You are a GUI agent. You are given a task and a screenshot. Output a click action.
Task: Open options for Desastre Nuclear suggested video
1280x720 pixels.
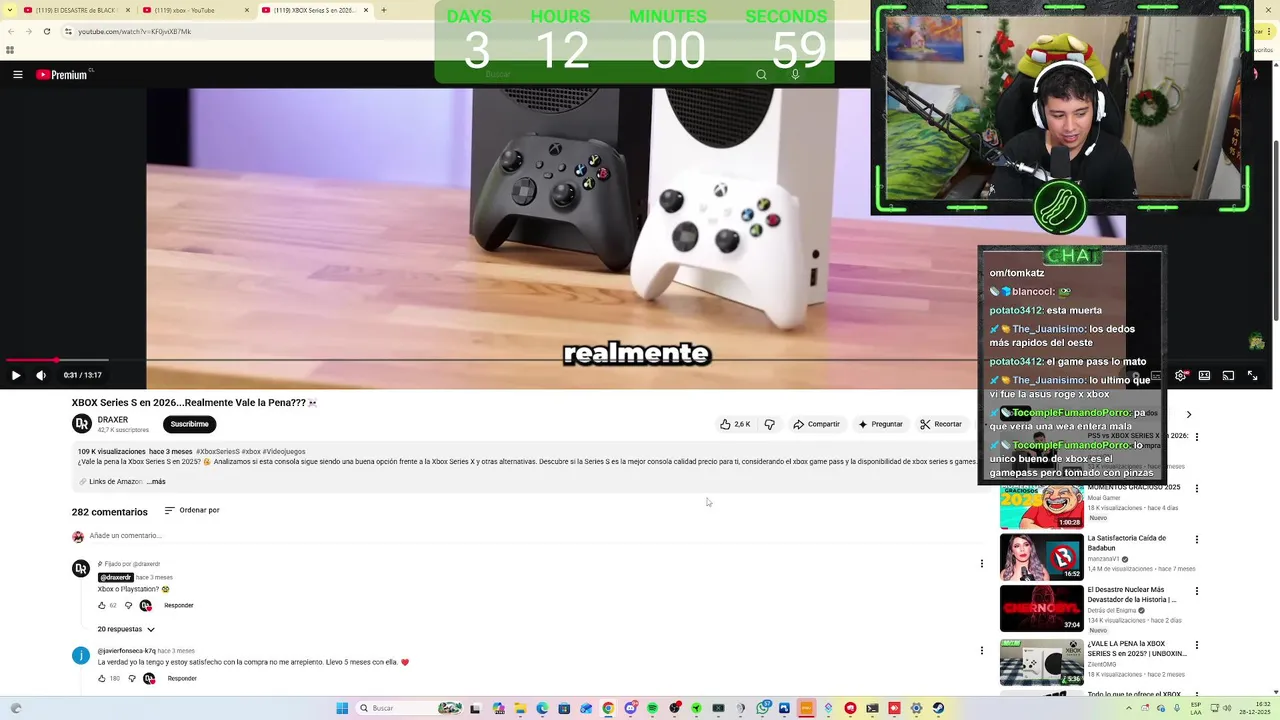(x=1196, y=592)
